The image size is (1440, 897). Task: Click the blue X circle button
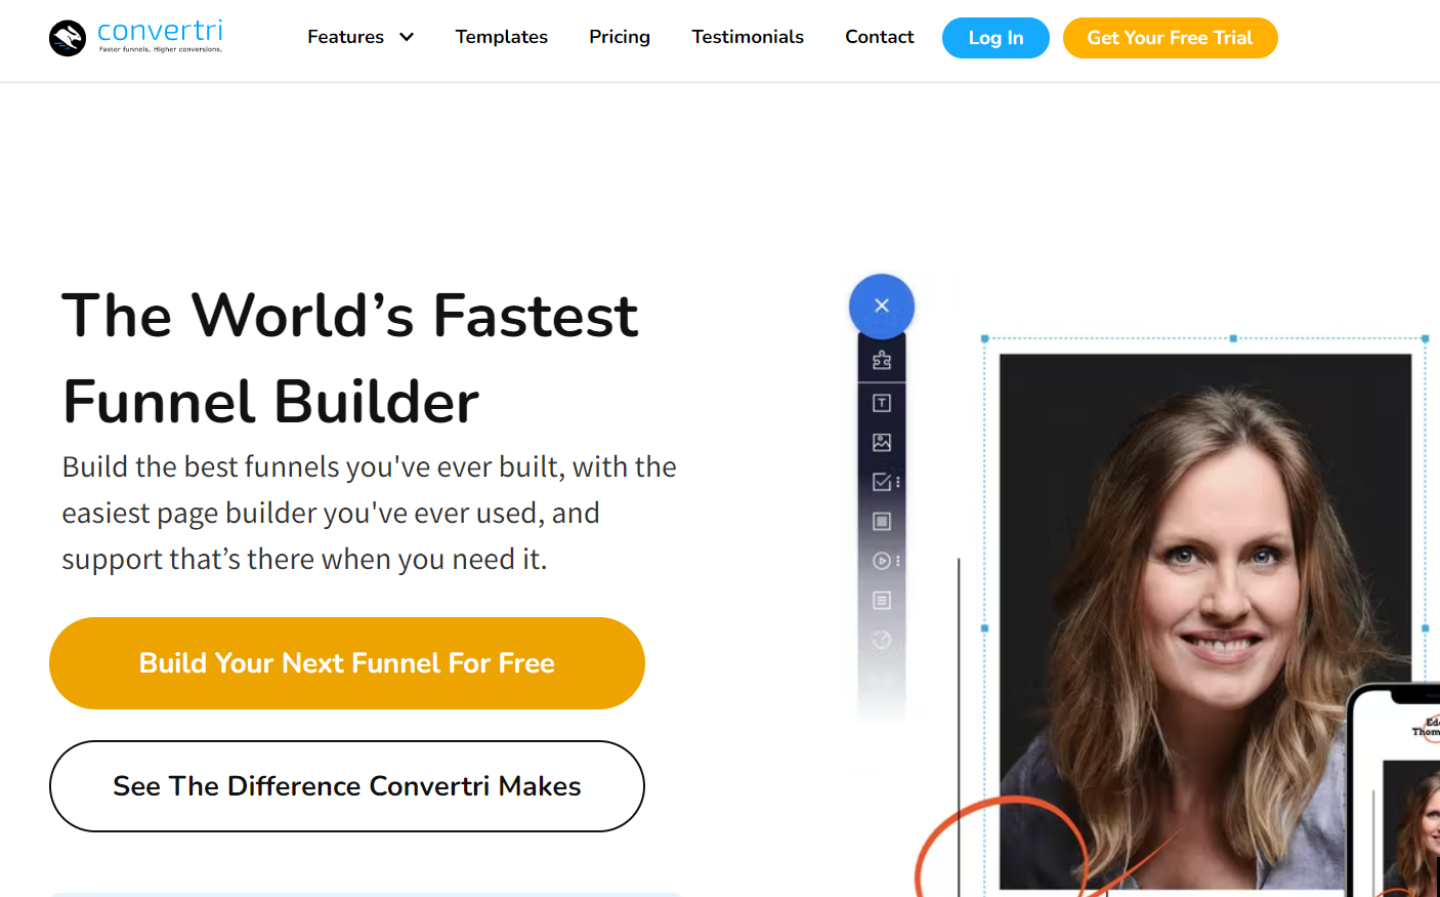881,306
